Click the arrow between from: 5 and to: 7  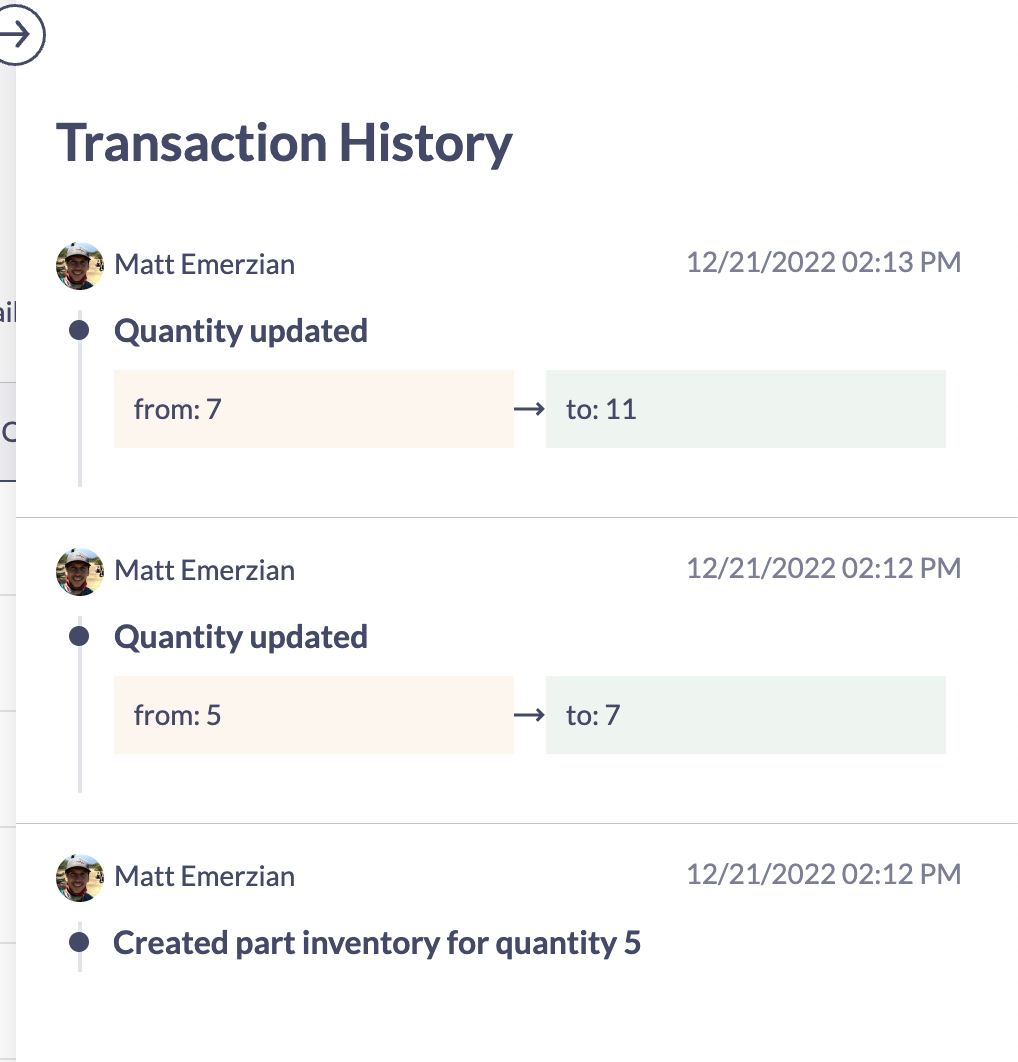click(529, 715)
